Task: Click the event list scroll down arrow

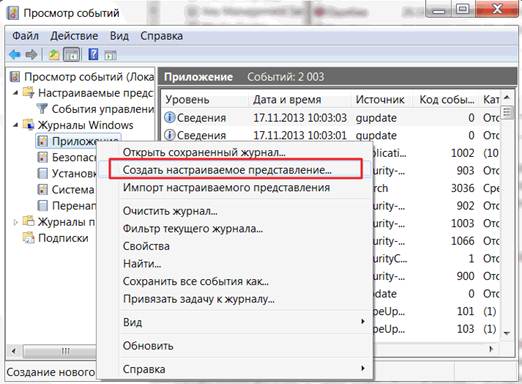Action: click(507, 333)
